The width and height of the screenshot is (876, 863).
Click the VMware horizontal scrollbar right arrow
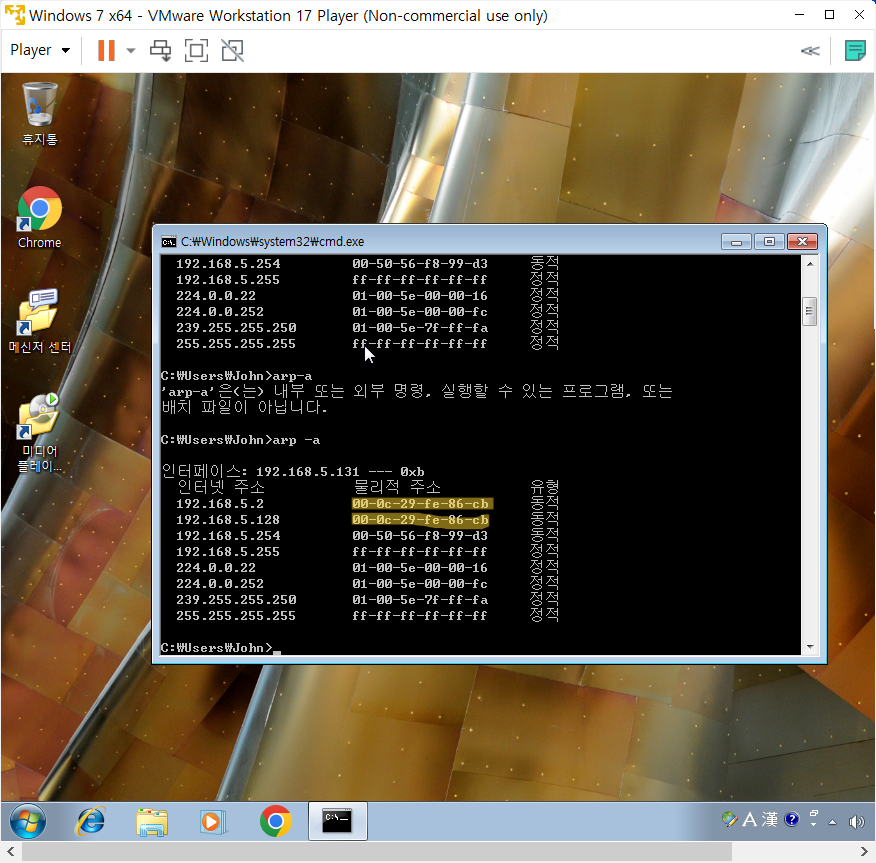(865, 852)
